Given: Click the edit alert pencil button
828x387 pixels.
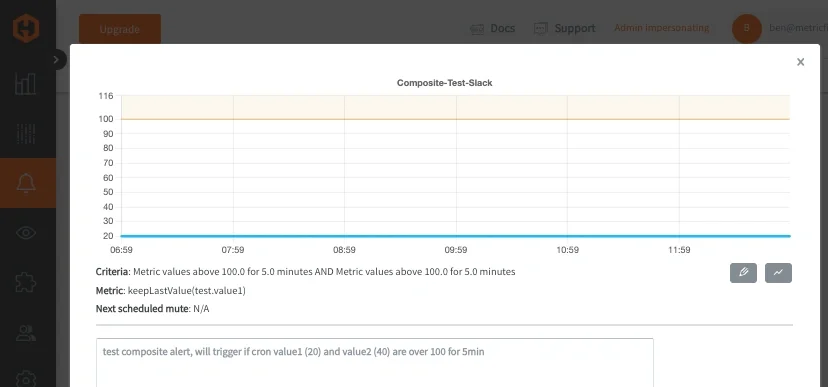Looking at the screenshot, I should tap(744, 273).
